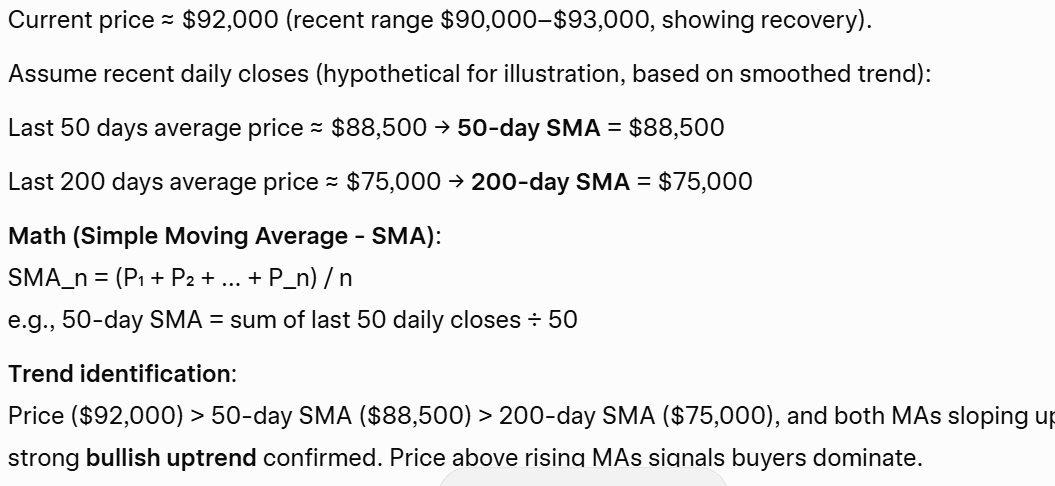This screenshot has height=486, width=1055.
Task: Click "Last 50 days average price" text
Action: (x=155, y=128)
